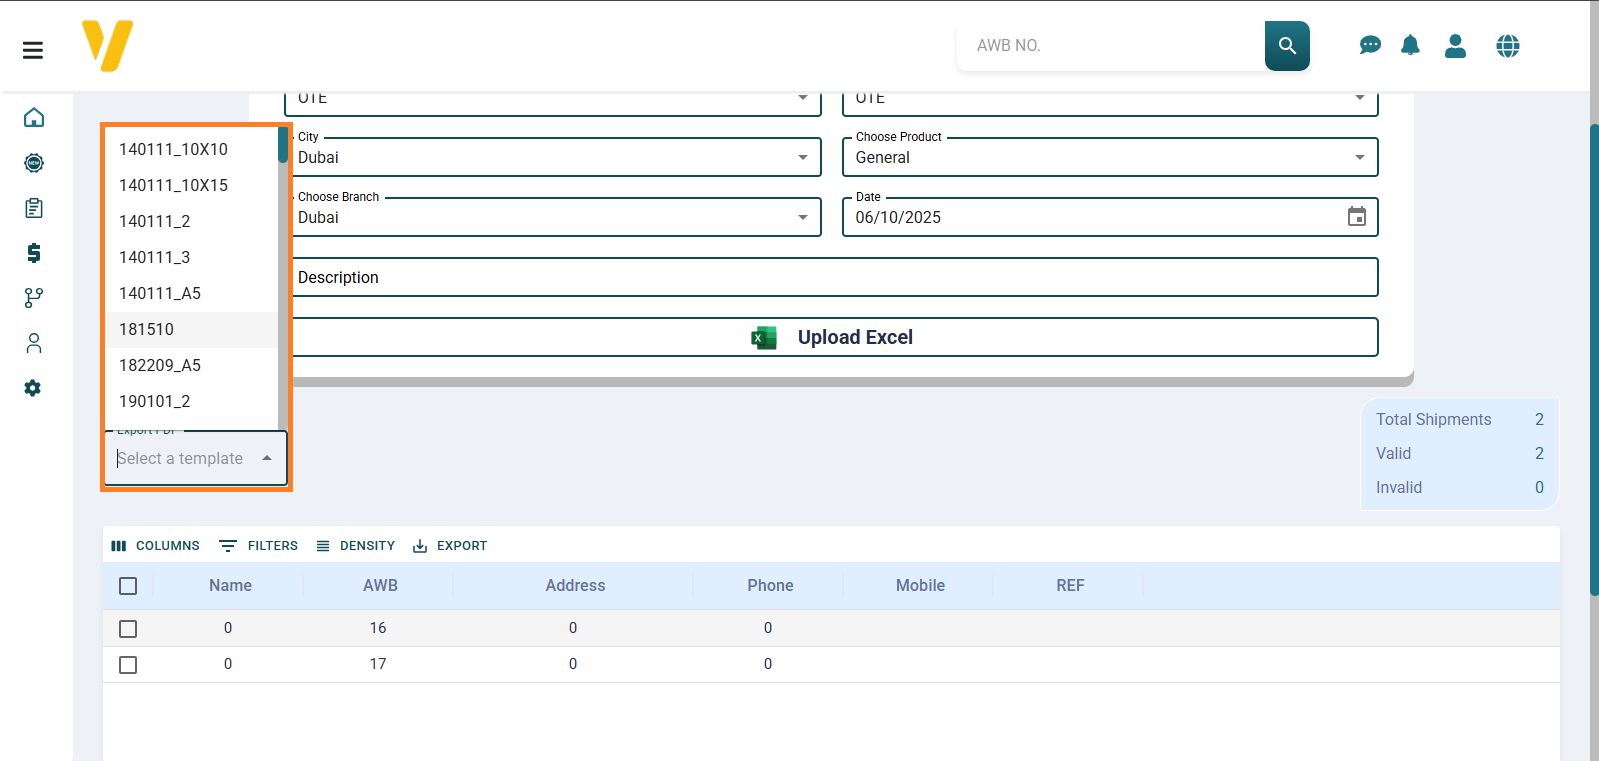This screenshot has width=1599, height=761.
Task: Sort by the Name column header
Action: 230,586
